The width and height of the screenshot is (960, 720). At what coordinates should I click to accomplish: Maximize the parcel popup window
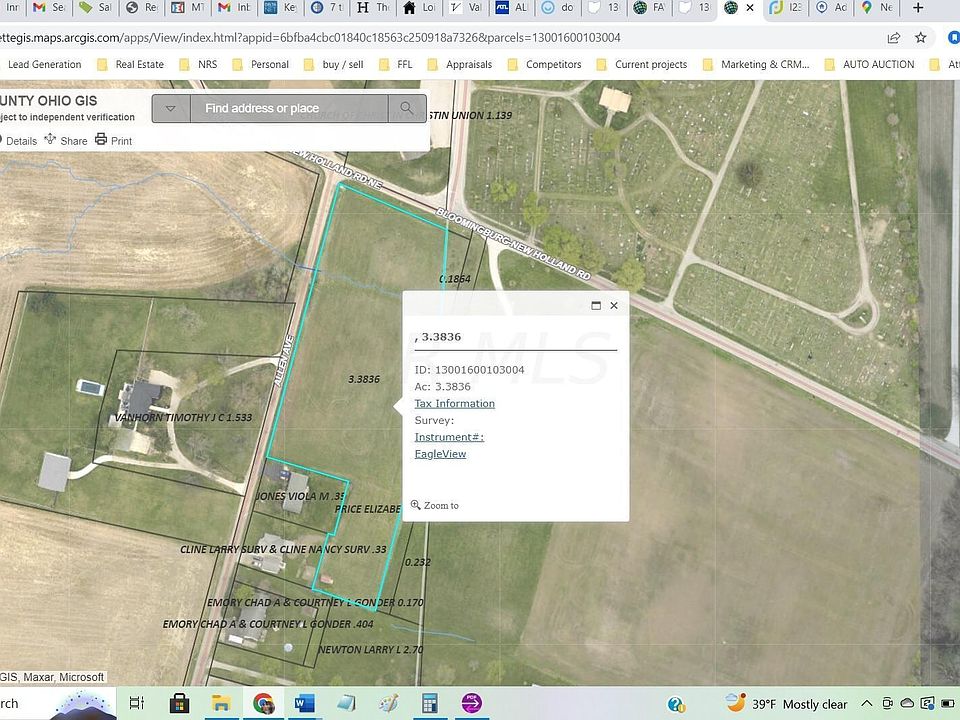pyautogui.click(x=596, y=306)
